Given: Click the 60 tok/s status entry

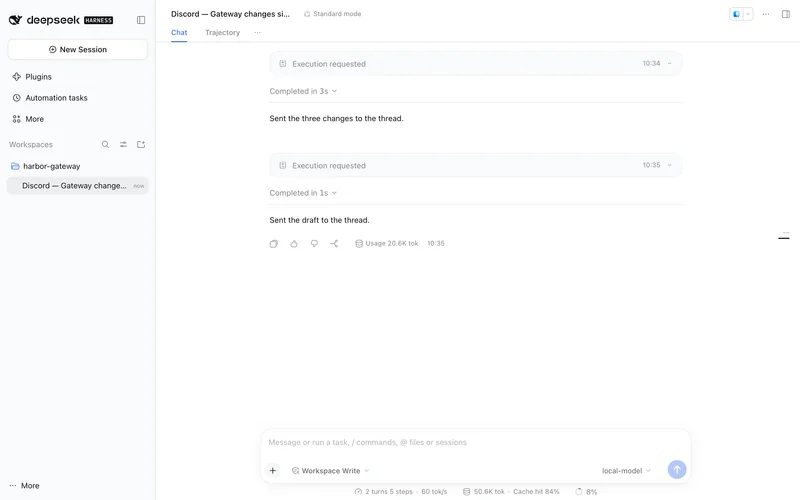Looking at the screenshot, I should point(434,492).
